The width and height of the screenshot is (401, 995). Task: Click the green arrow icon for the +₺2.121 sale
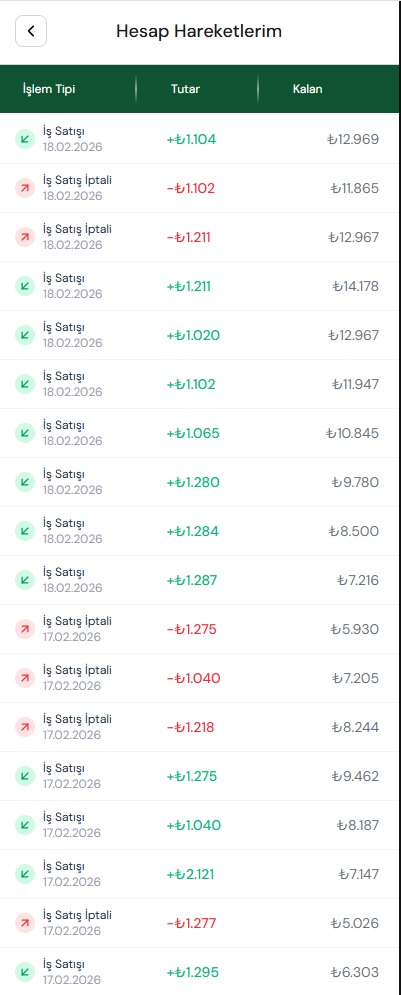coord(25,874)
